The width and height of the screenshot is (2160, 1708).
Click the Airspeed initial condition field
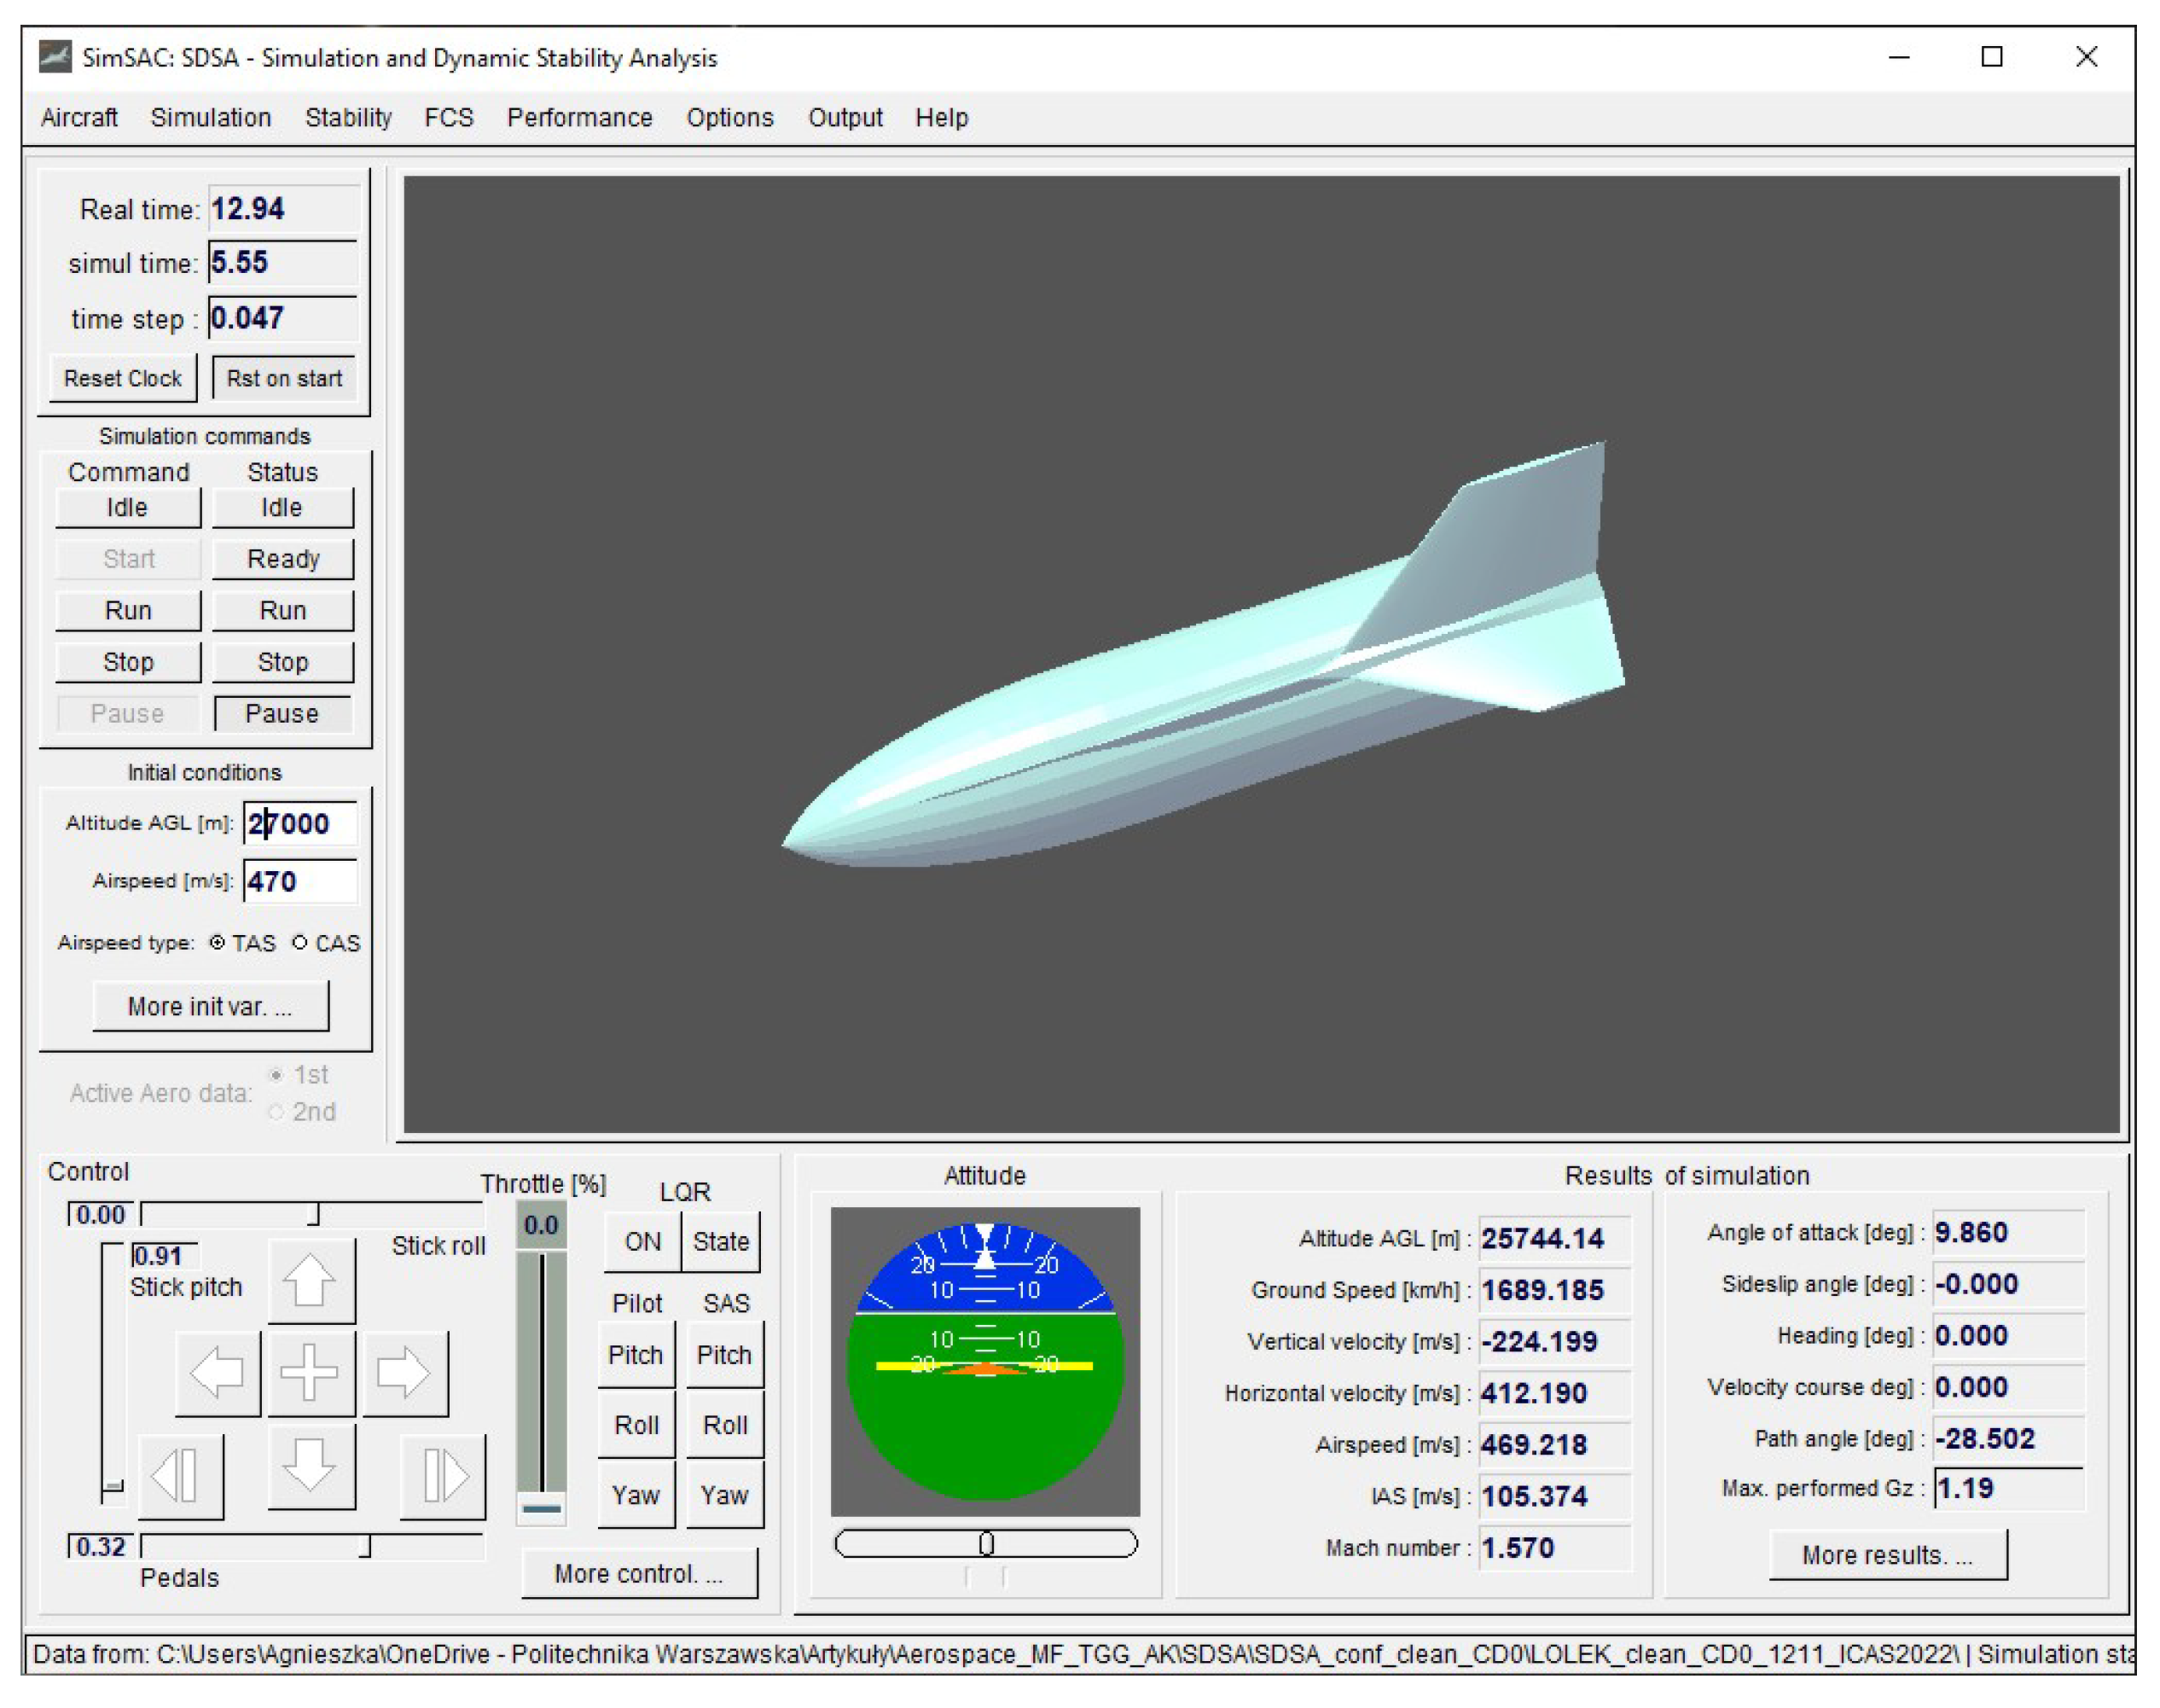tap(299, 881)
